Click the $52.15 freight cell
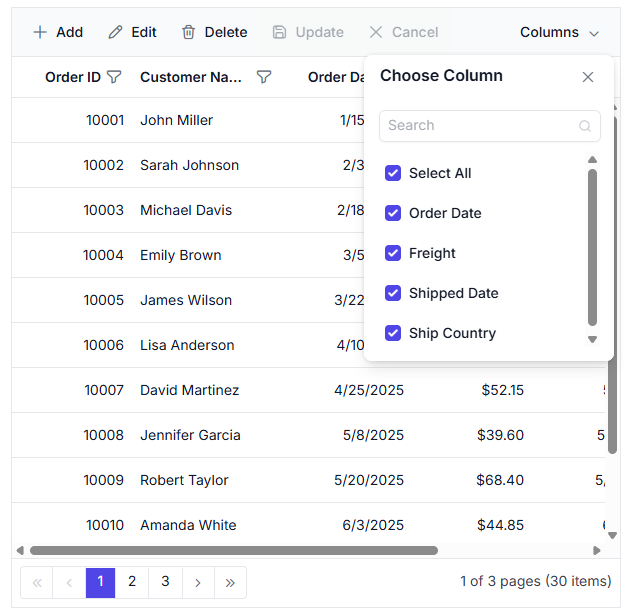Screen dimensions: 625x615 point(503,390)
